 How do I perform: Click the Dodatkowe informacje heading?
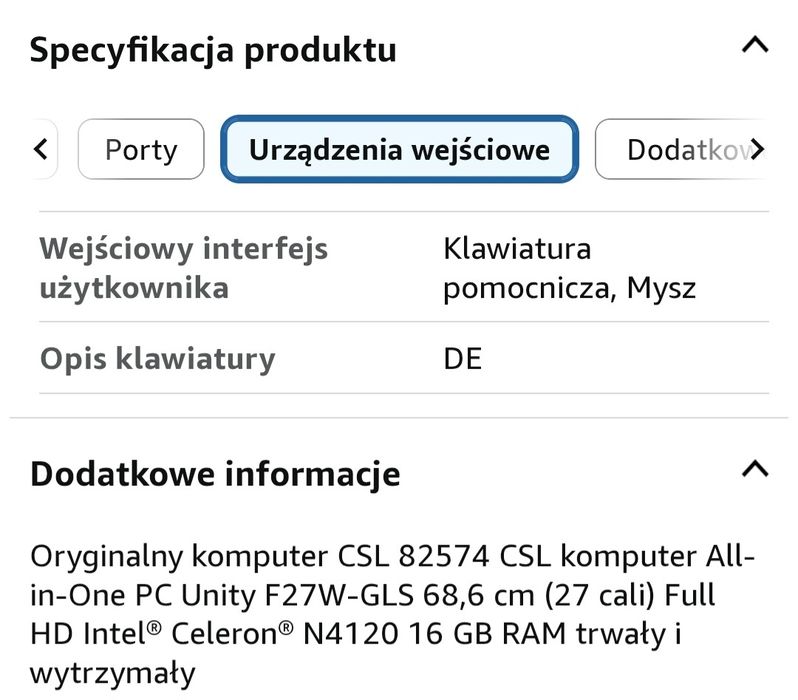(215, 473)
